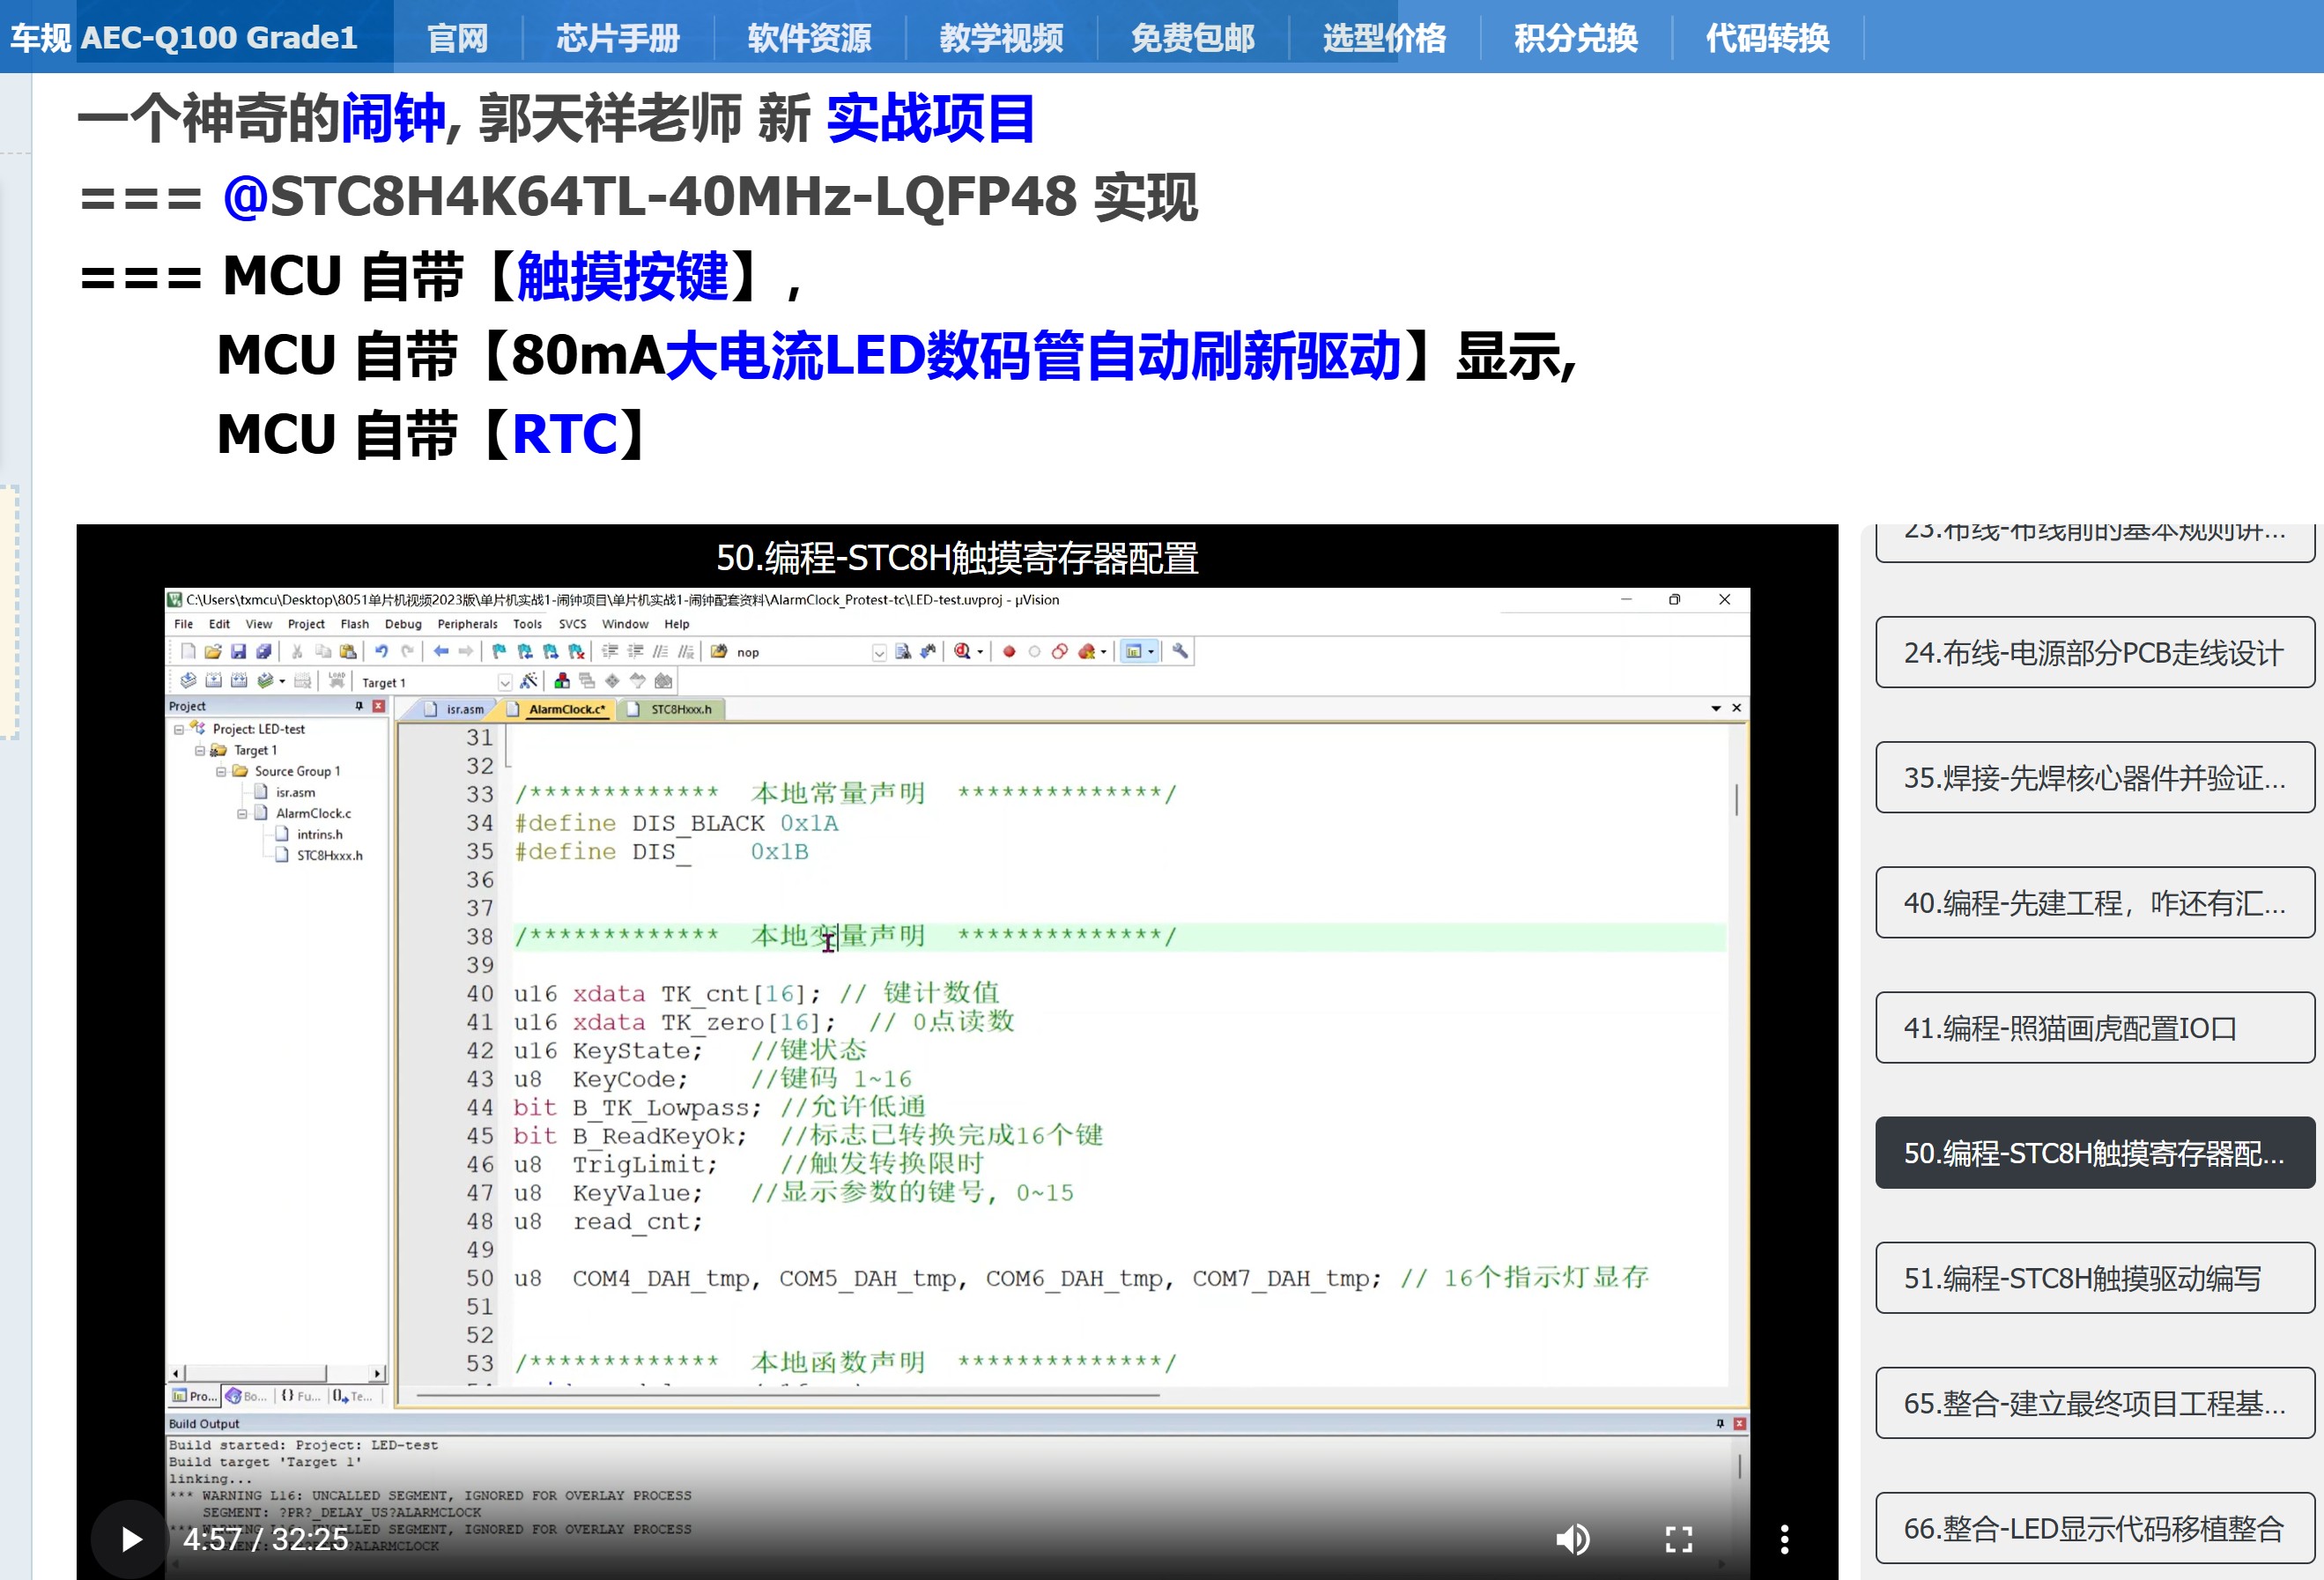Open the SVCS menu

coord(572,624)
